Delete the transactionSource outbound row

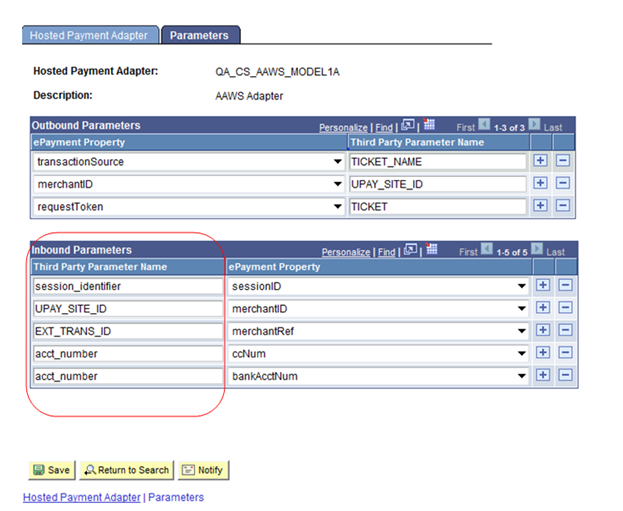coord(563,161)
